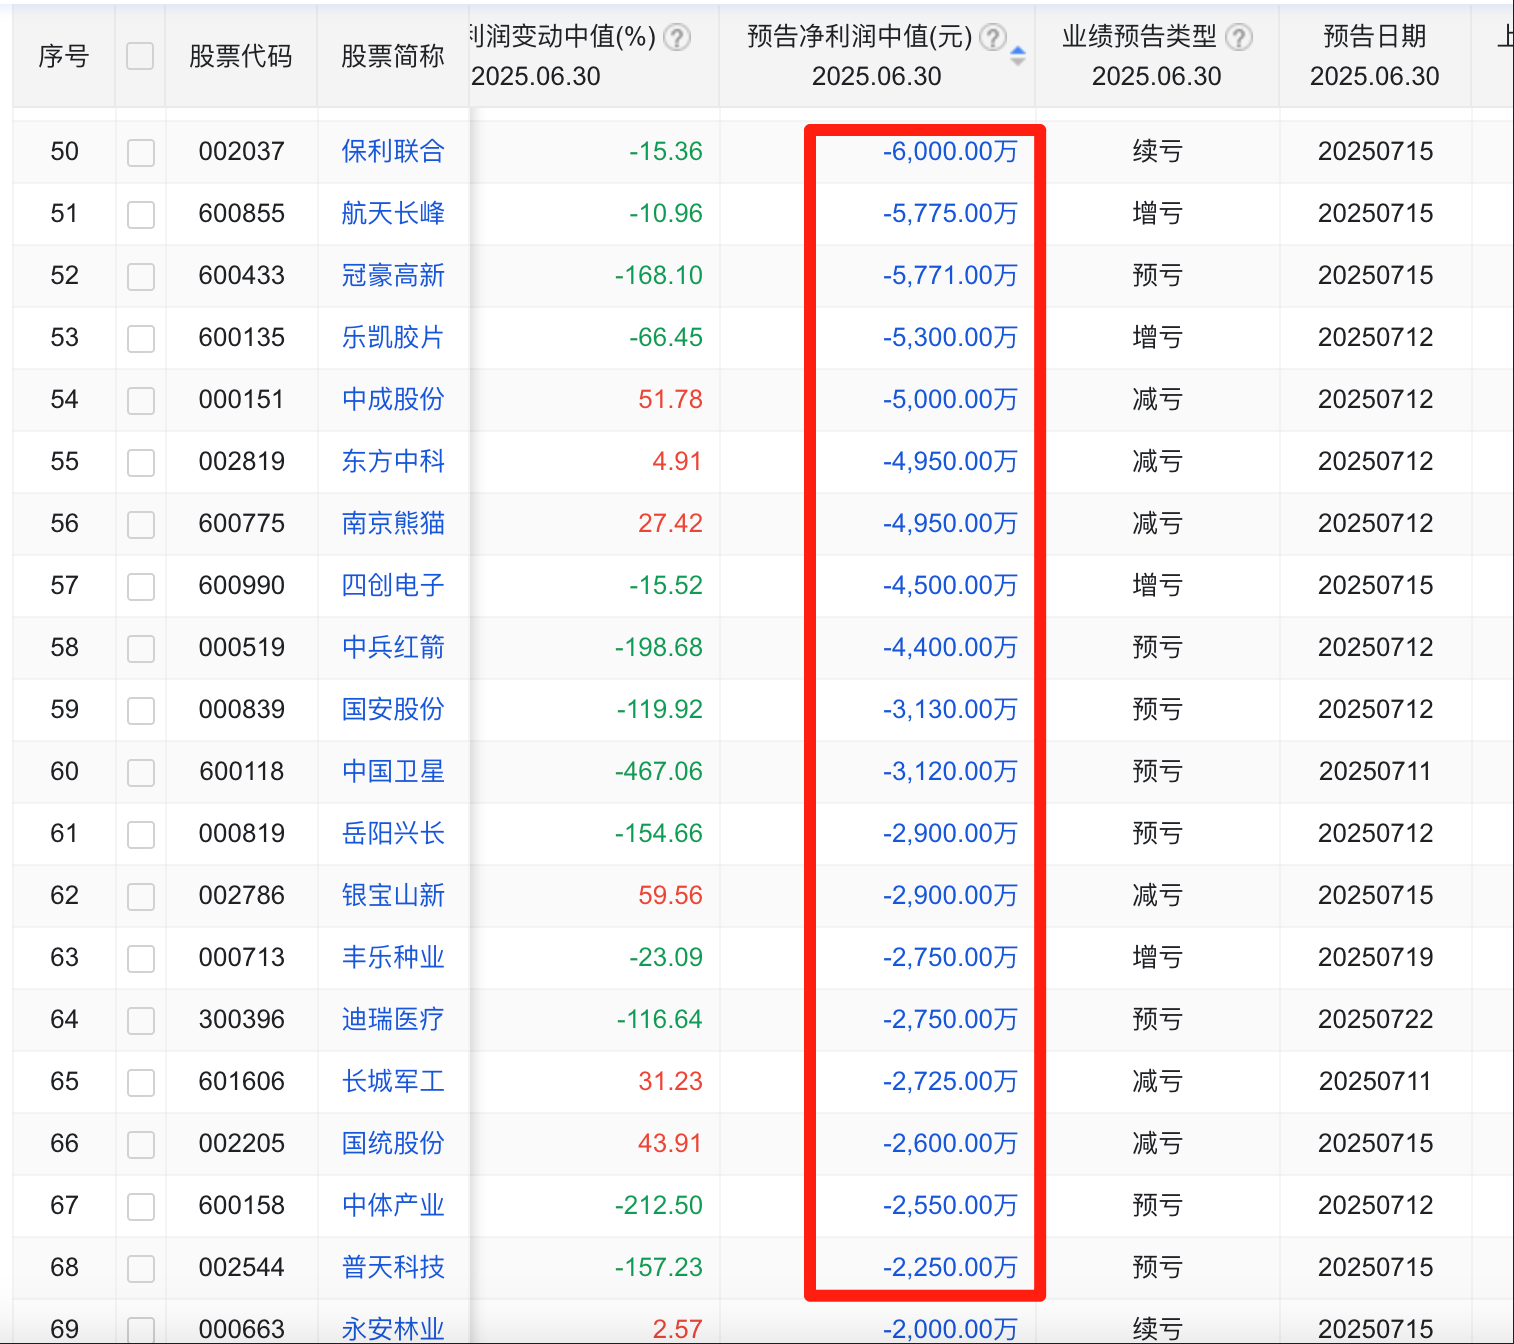Open stock link 长城军工
This screenshot has height=1344, width=1514.
tap(393, 1081)
